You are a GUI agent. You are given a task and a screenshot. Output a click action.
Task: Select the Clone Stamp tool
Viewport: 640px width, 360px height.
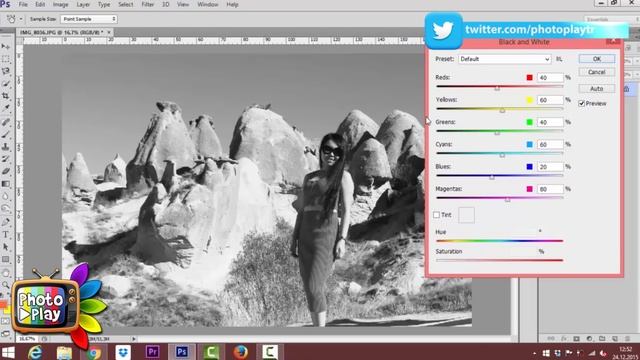click(6, 146)
